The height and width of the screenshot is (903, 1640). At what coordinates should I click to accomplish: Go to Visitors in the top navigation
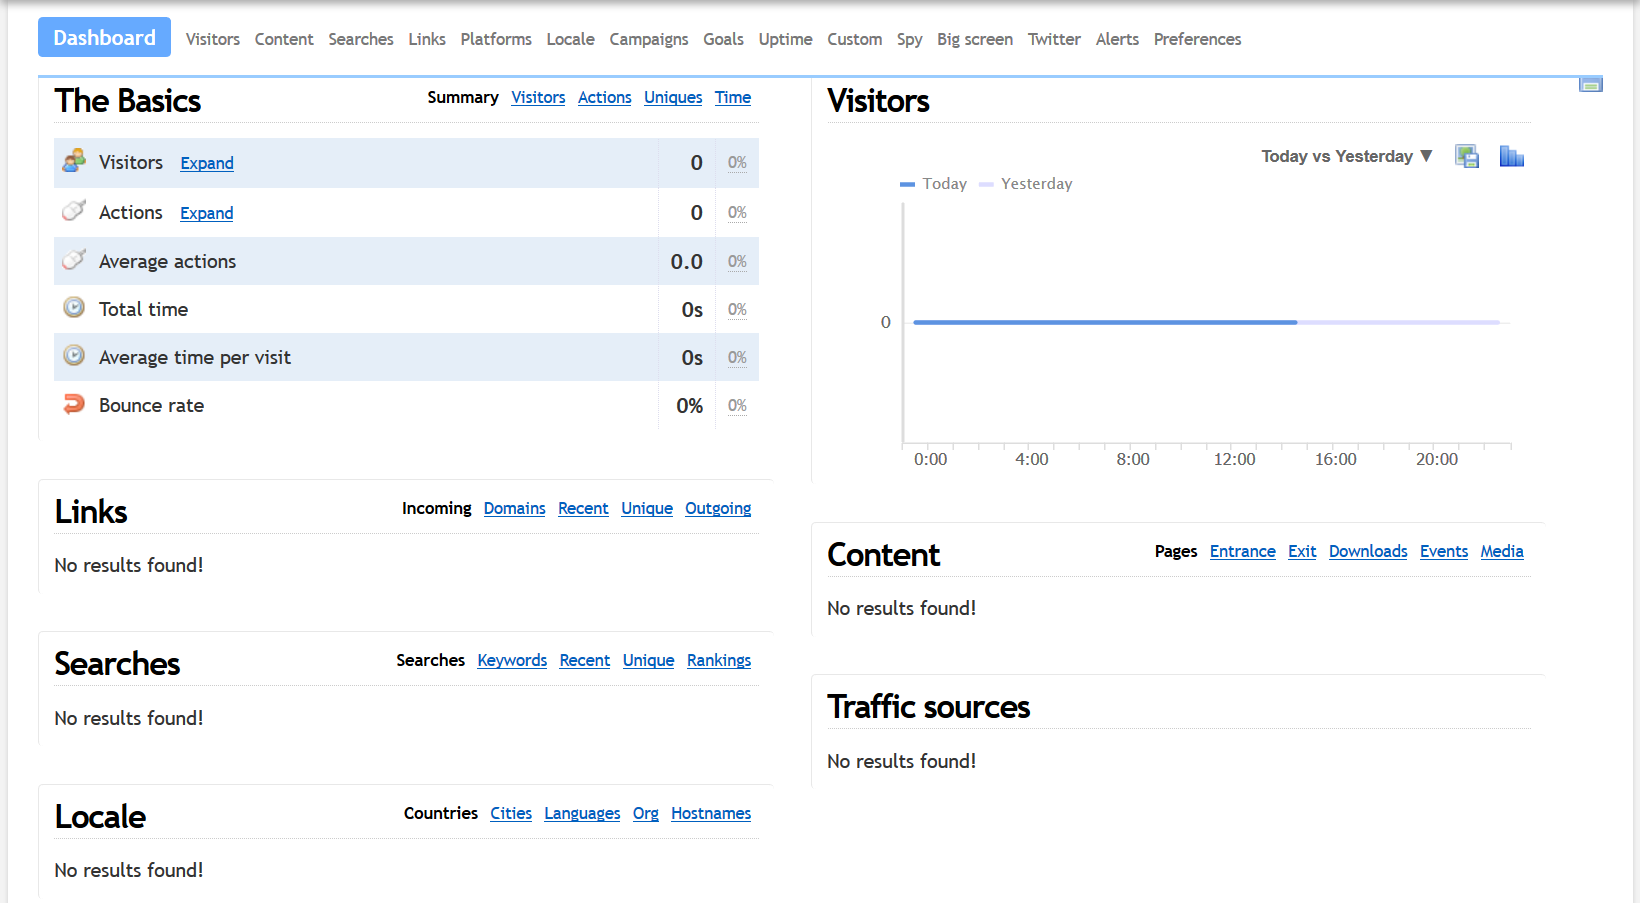(213, 39)
